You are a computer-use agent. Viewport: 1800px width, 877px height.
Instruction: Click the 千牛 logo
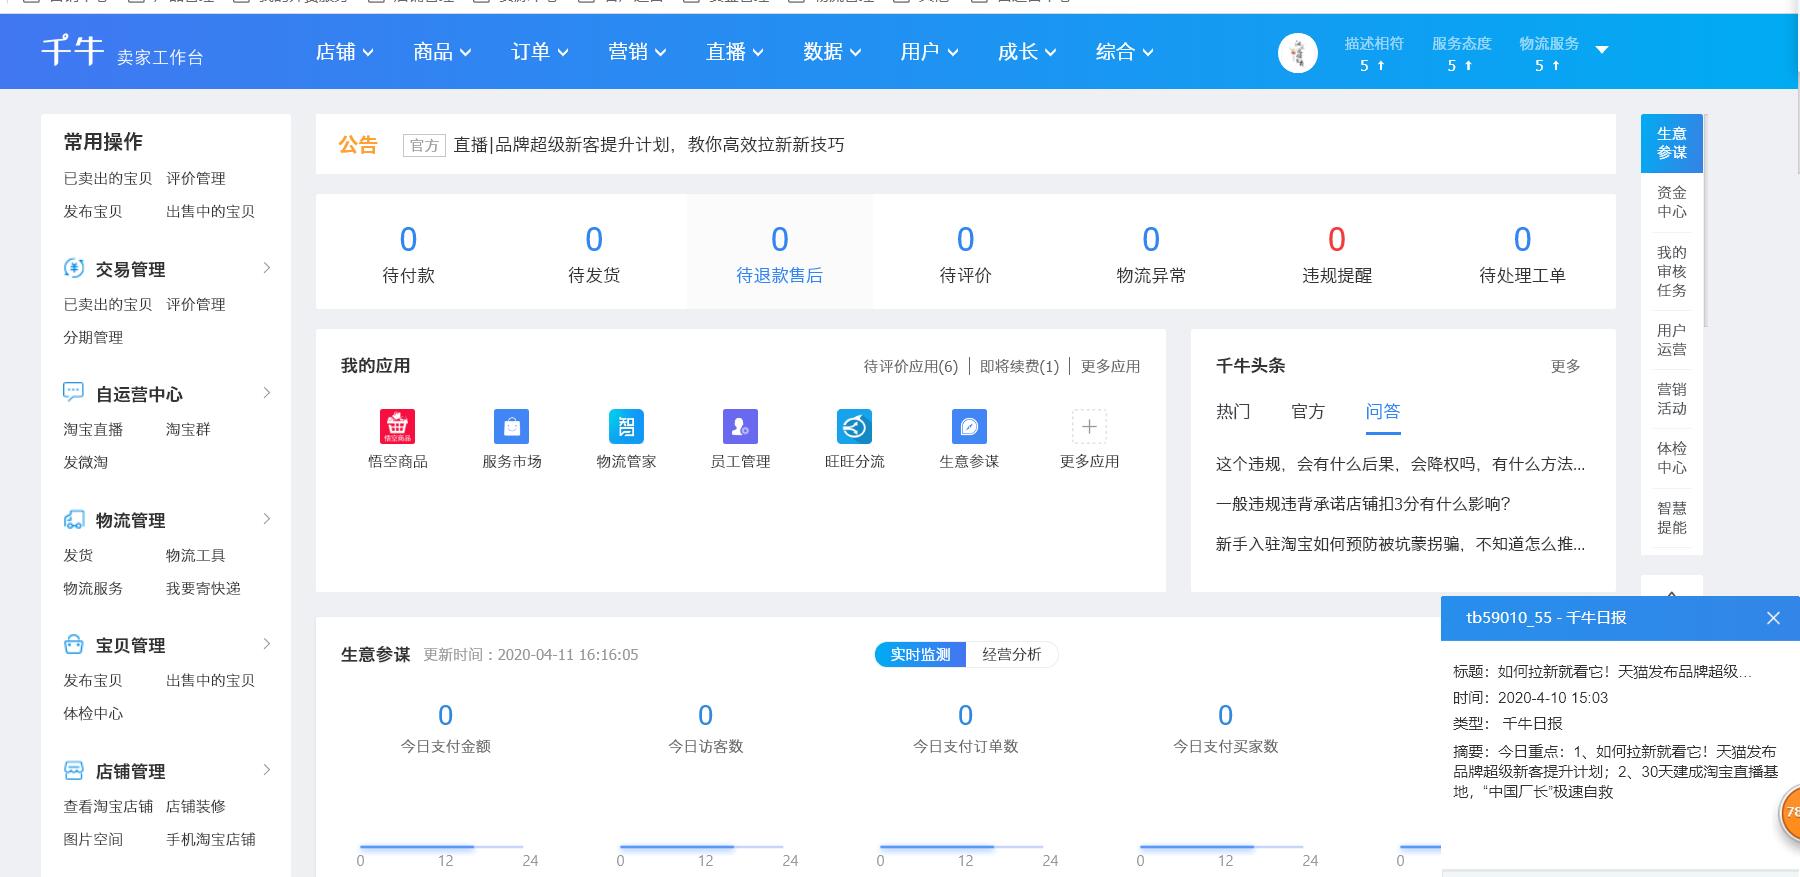pos(72,51)
